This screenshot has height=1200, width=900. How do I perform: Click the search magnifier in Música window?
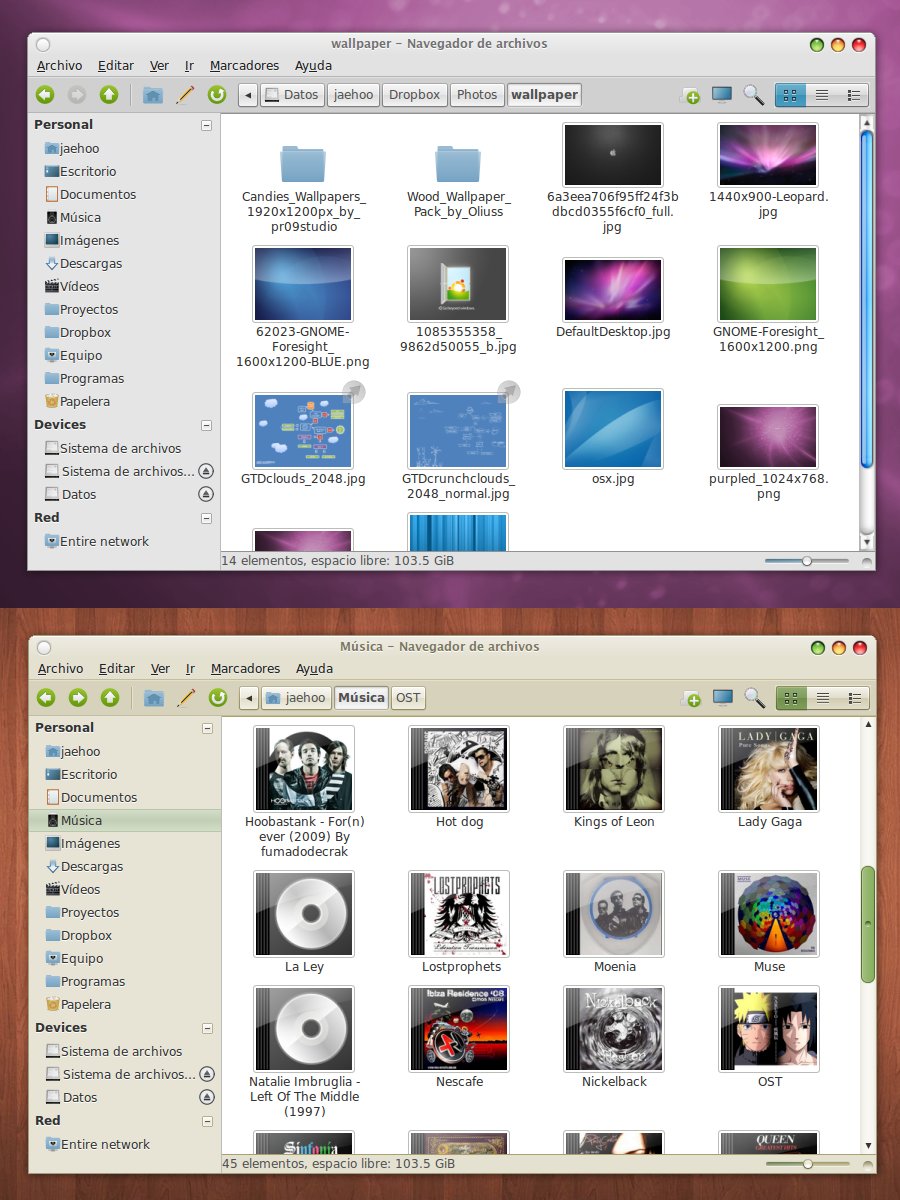(755, 698)
